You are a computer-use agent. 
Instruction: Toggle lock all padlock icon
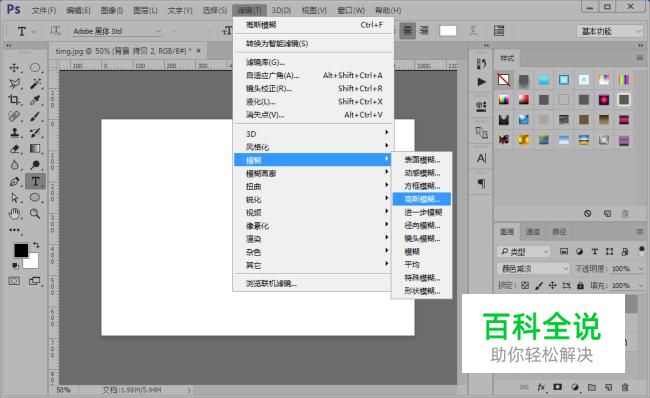point(580,285)
